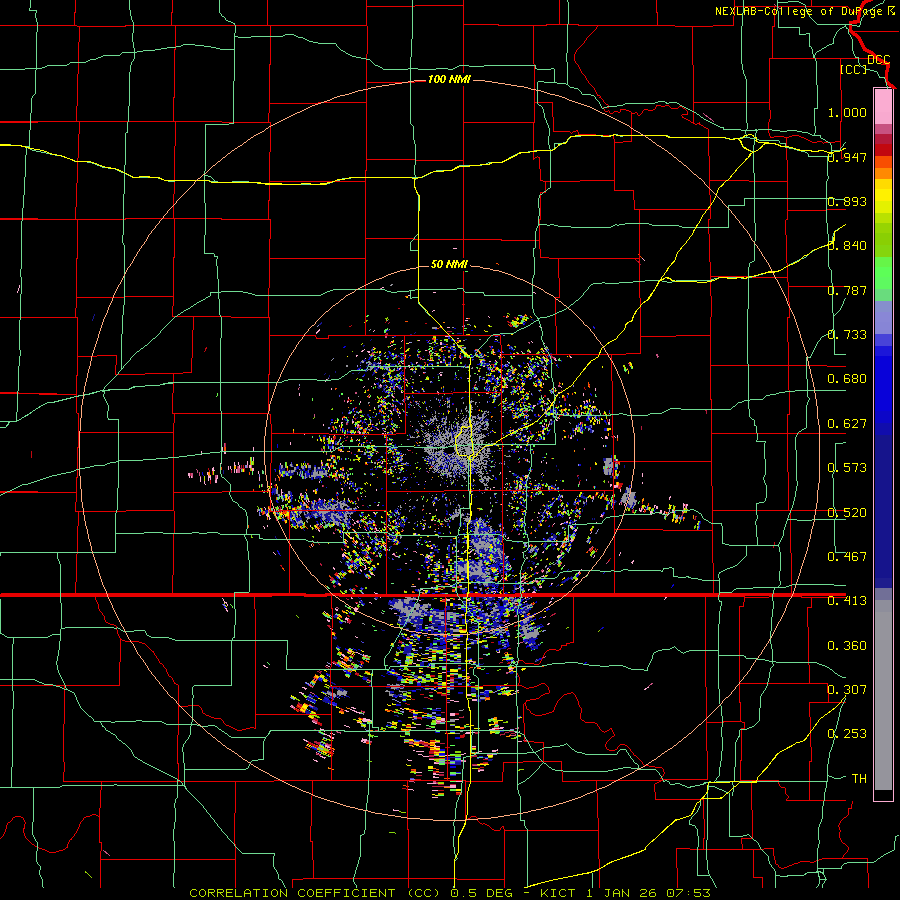This screenshot has height=900, width=900.
Task: Select the 0.573 scale value
Action: 847,468
